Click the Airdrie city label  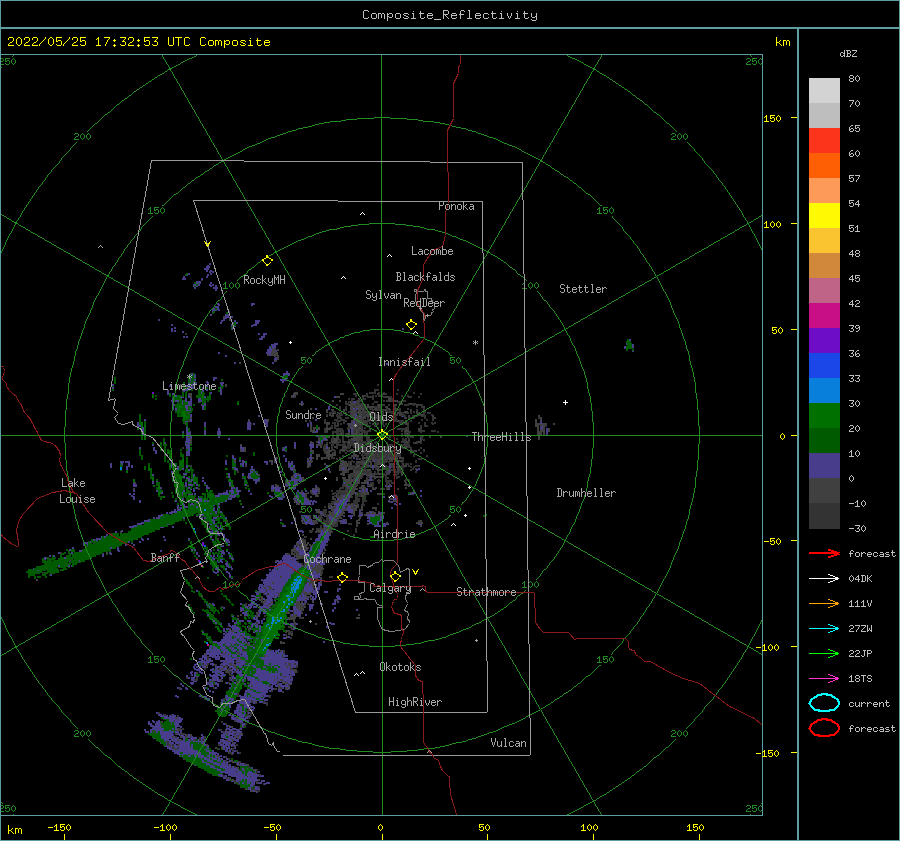(394, 534)
